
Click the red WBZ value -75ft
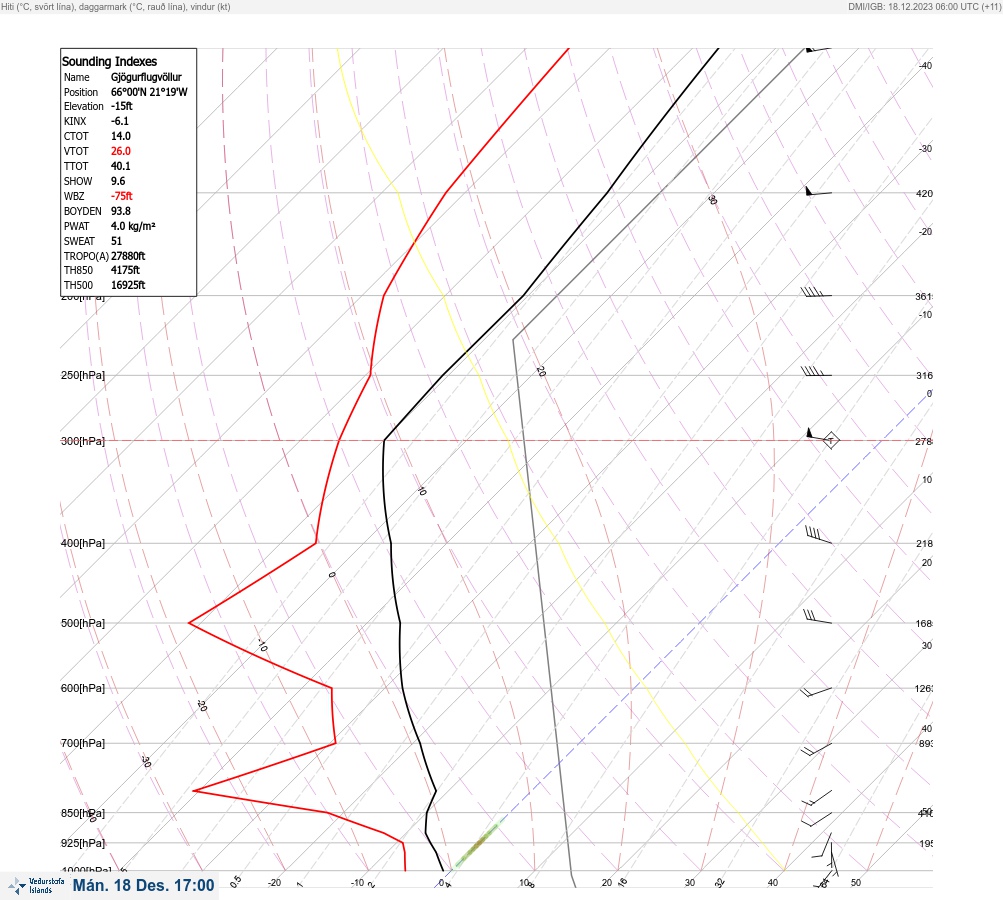122,196
